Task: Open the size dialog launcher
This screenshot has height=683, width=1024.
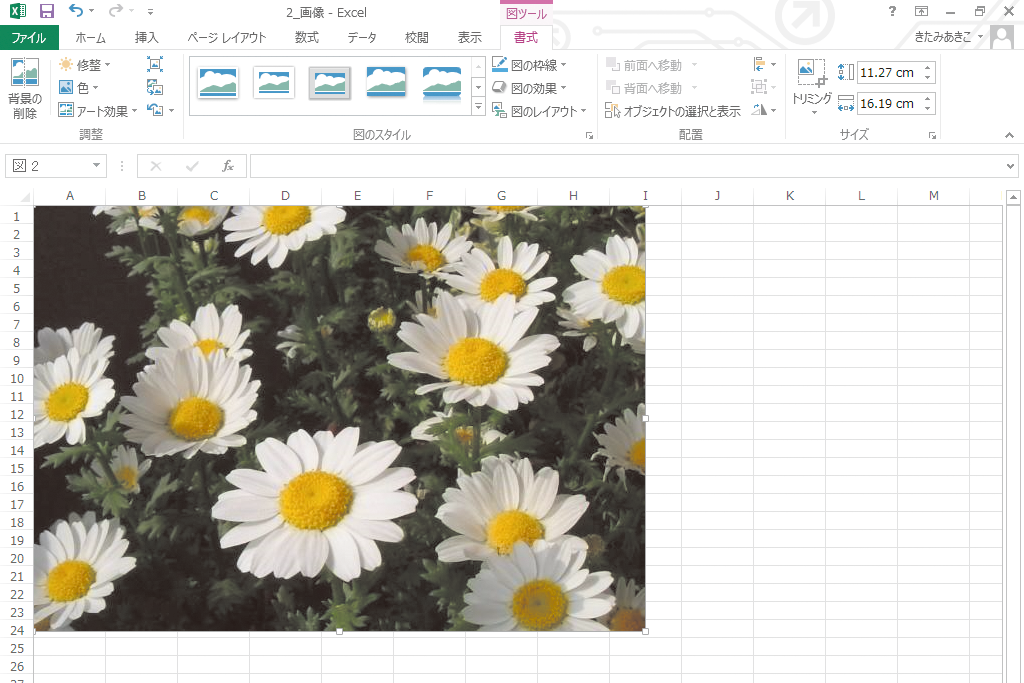Action: click(x=932, y=135)
